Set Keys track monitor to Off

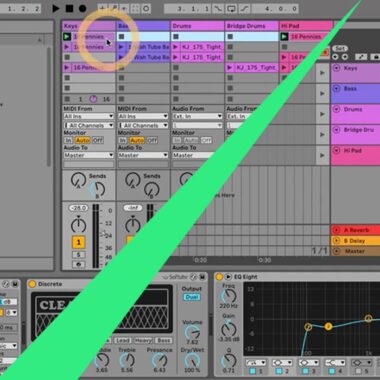click(98, 140)
